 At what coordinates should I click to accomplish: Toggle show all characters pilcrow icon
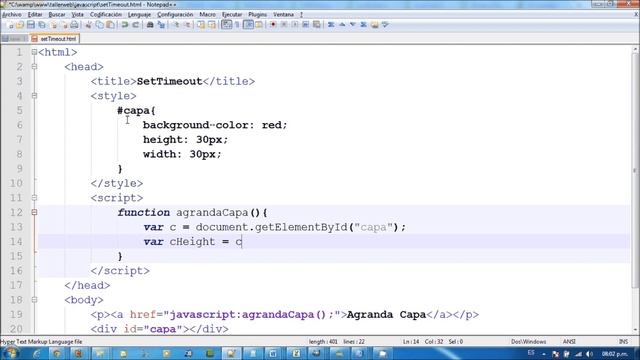click(x=237, y=25)
